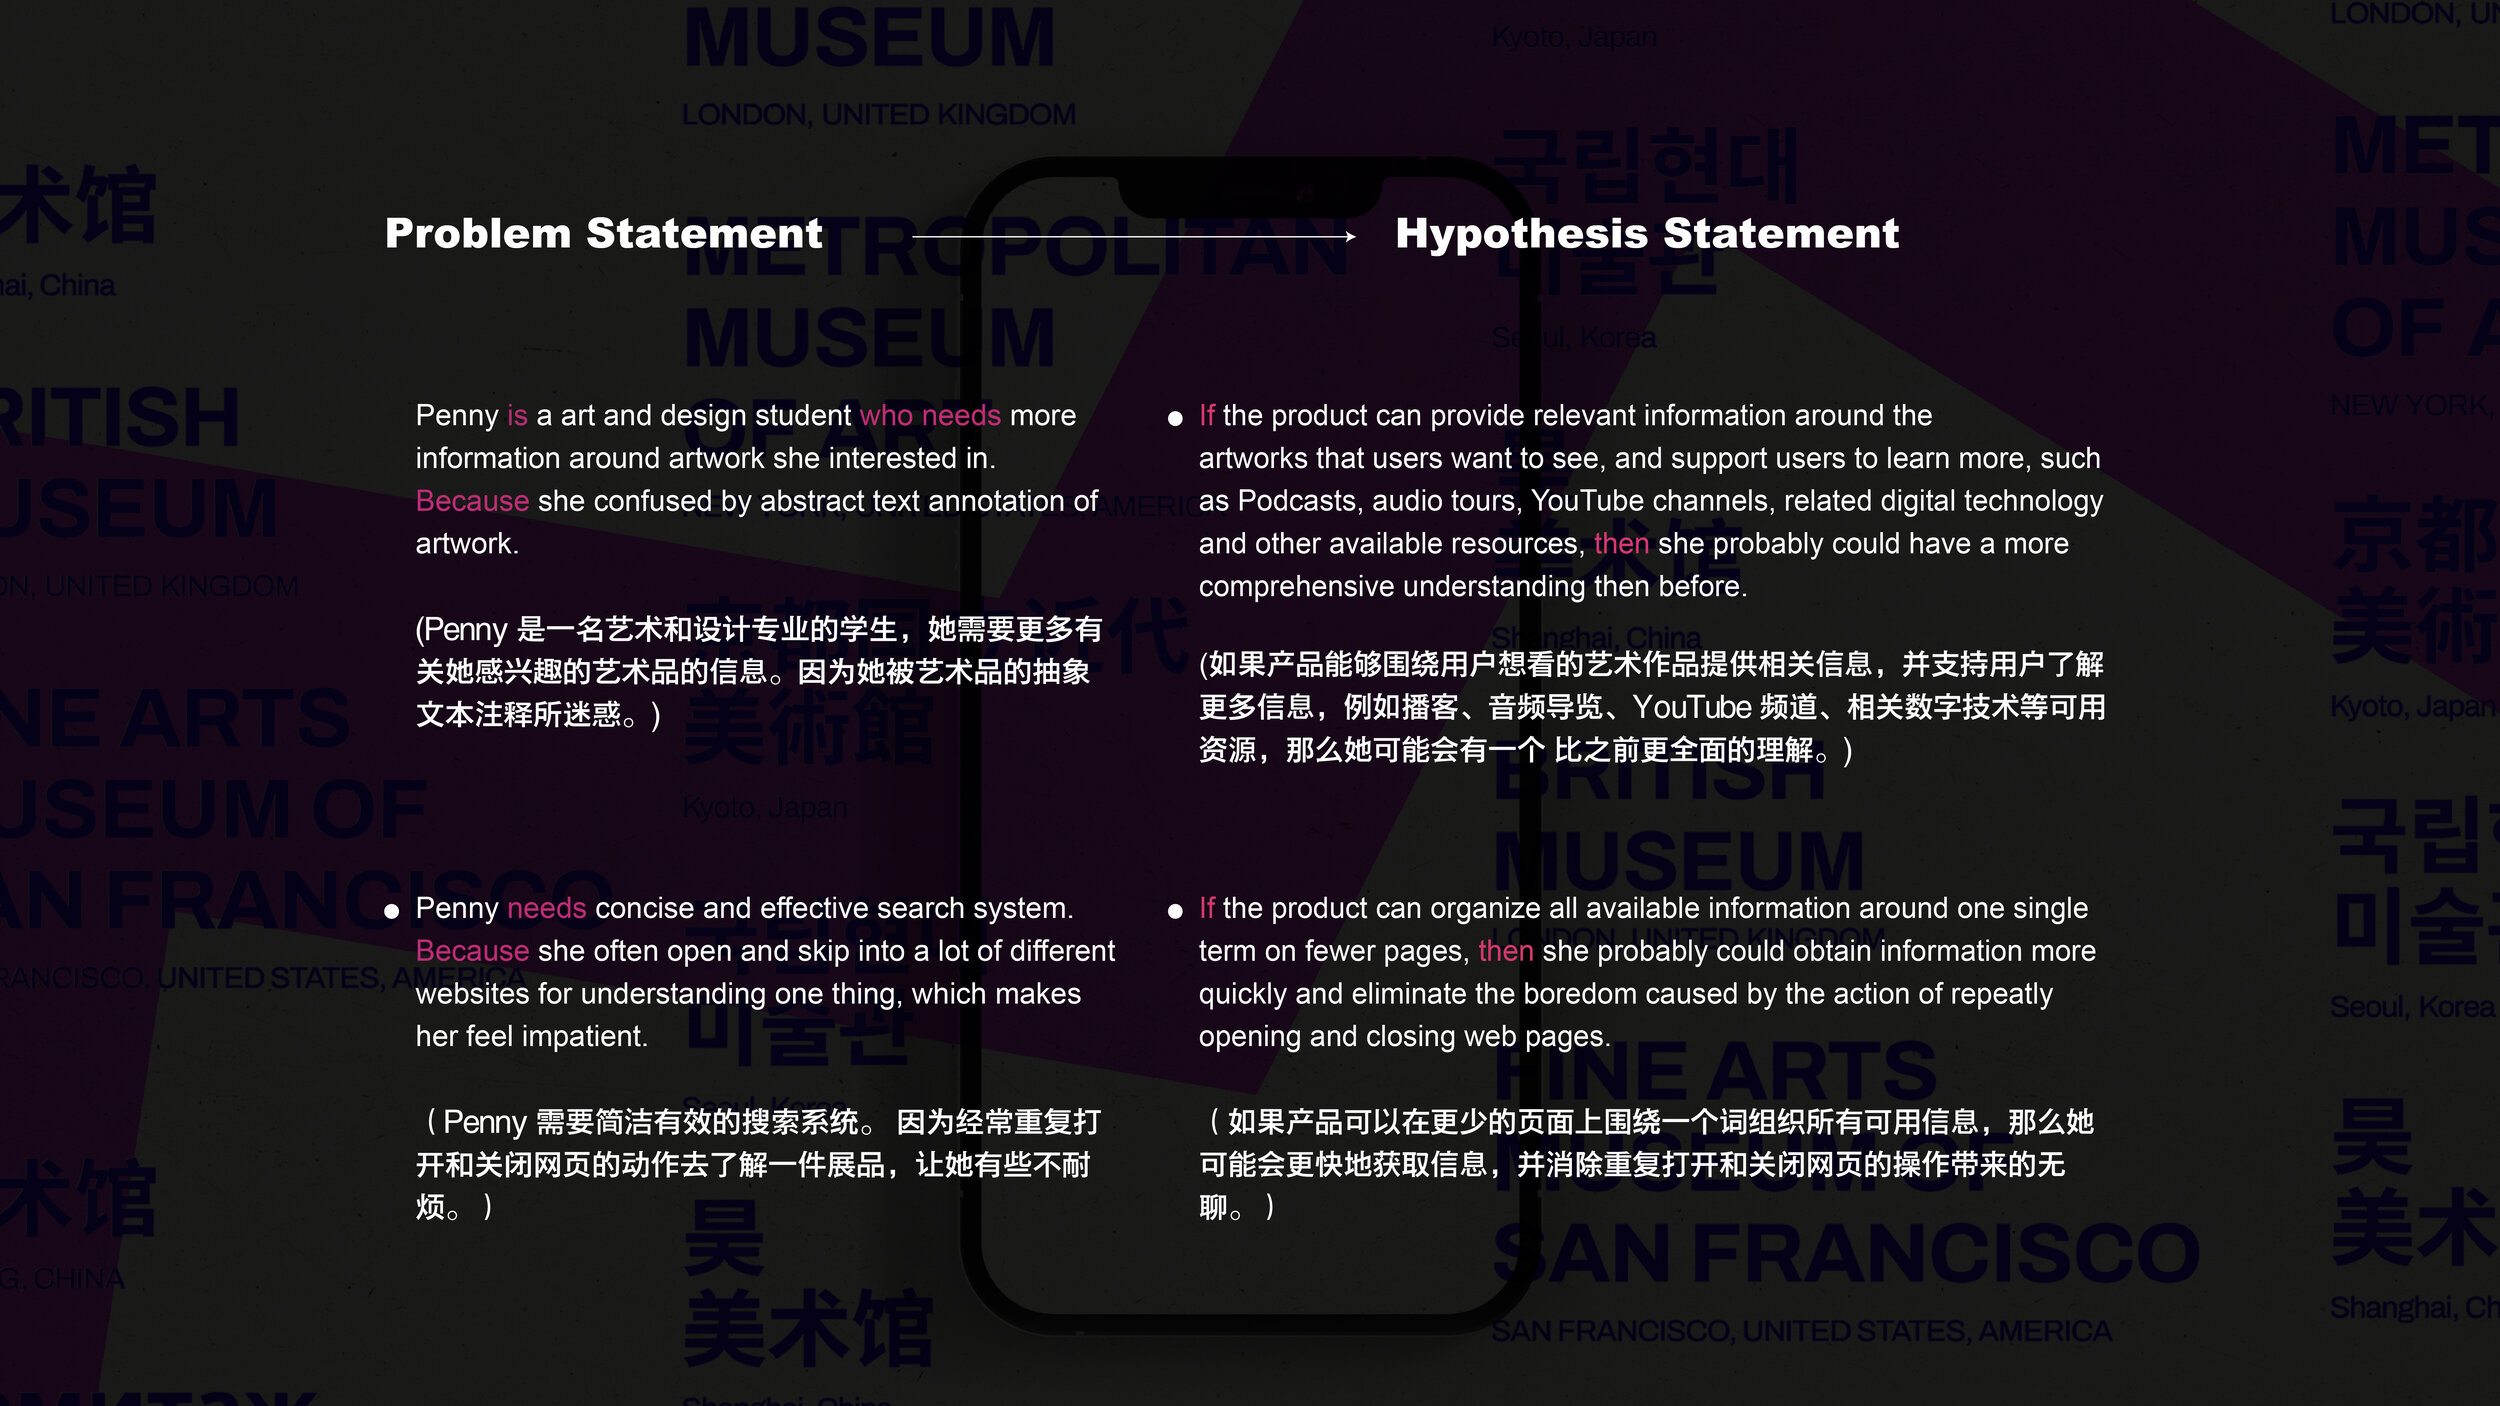
Task: Click pink 'then' before 'she probably could obtain'
Action: [1505, 951]
